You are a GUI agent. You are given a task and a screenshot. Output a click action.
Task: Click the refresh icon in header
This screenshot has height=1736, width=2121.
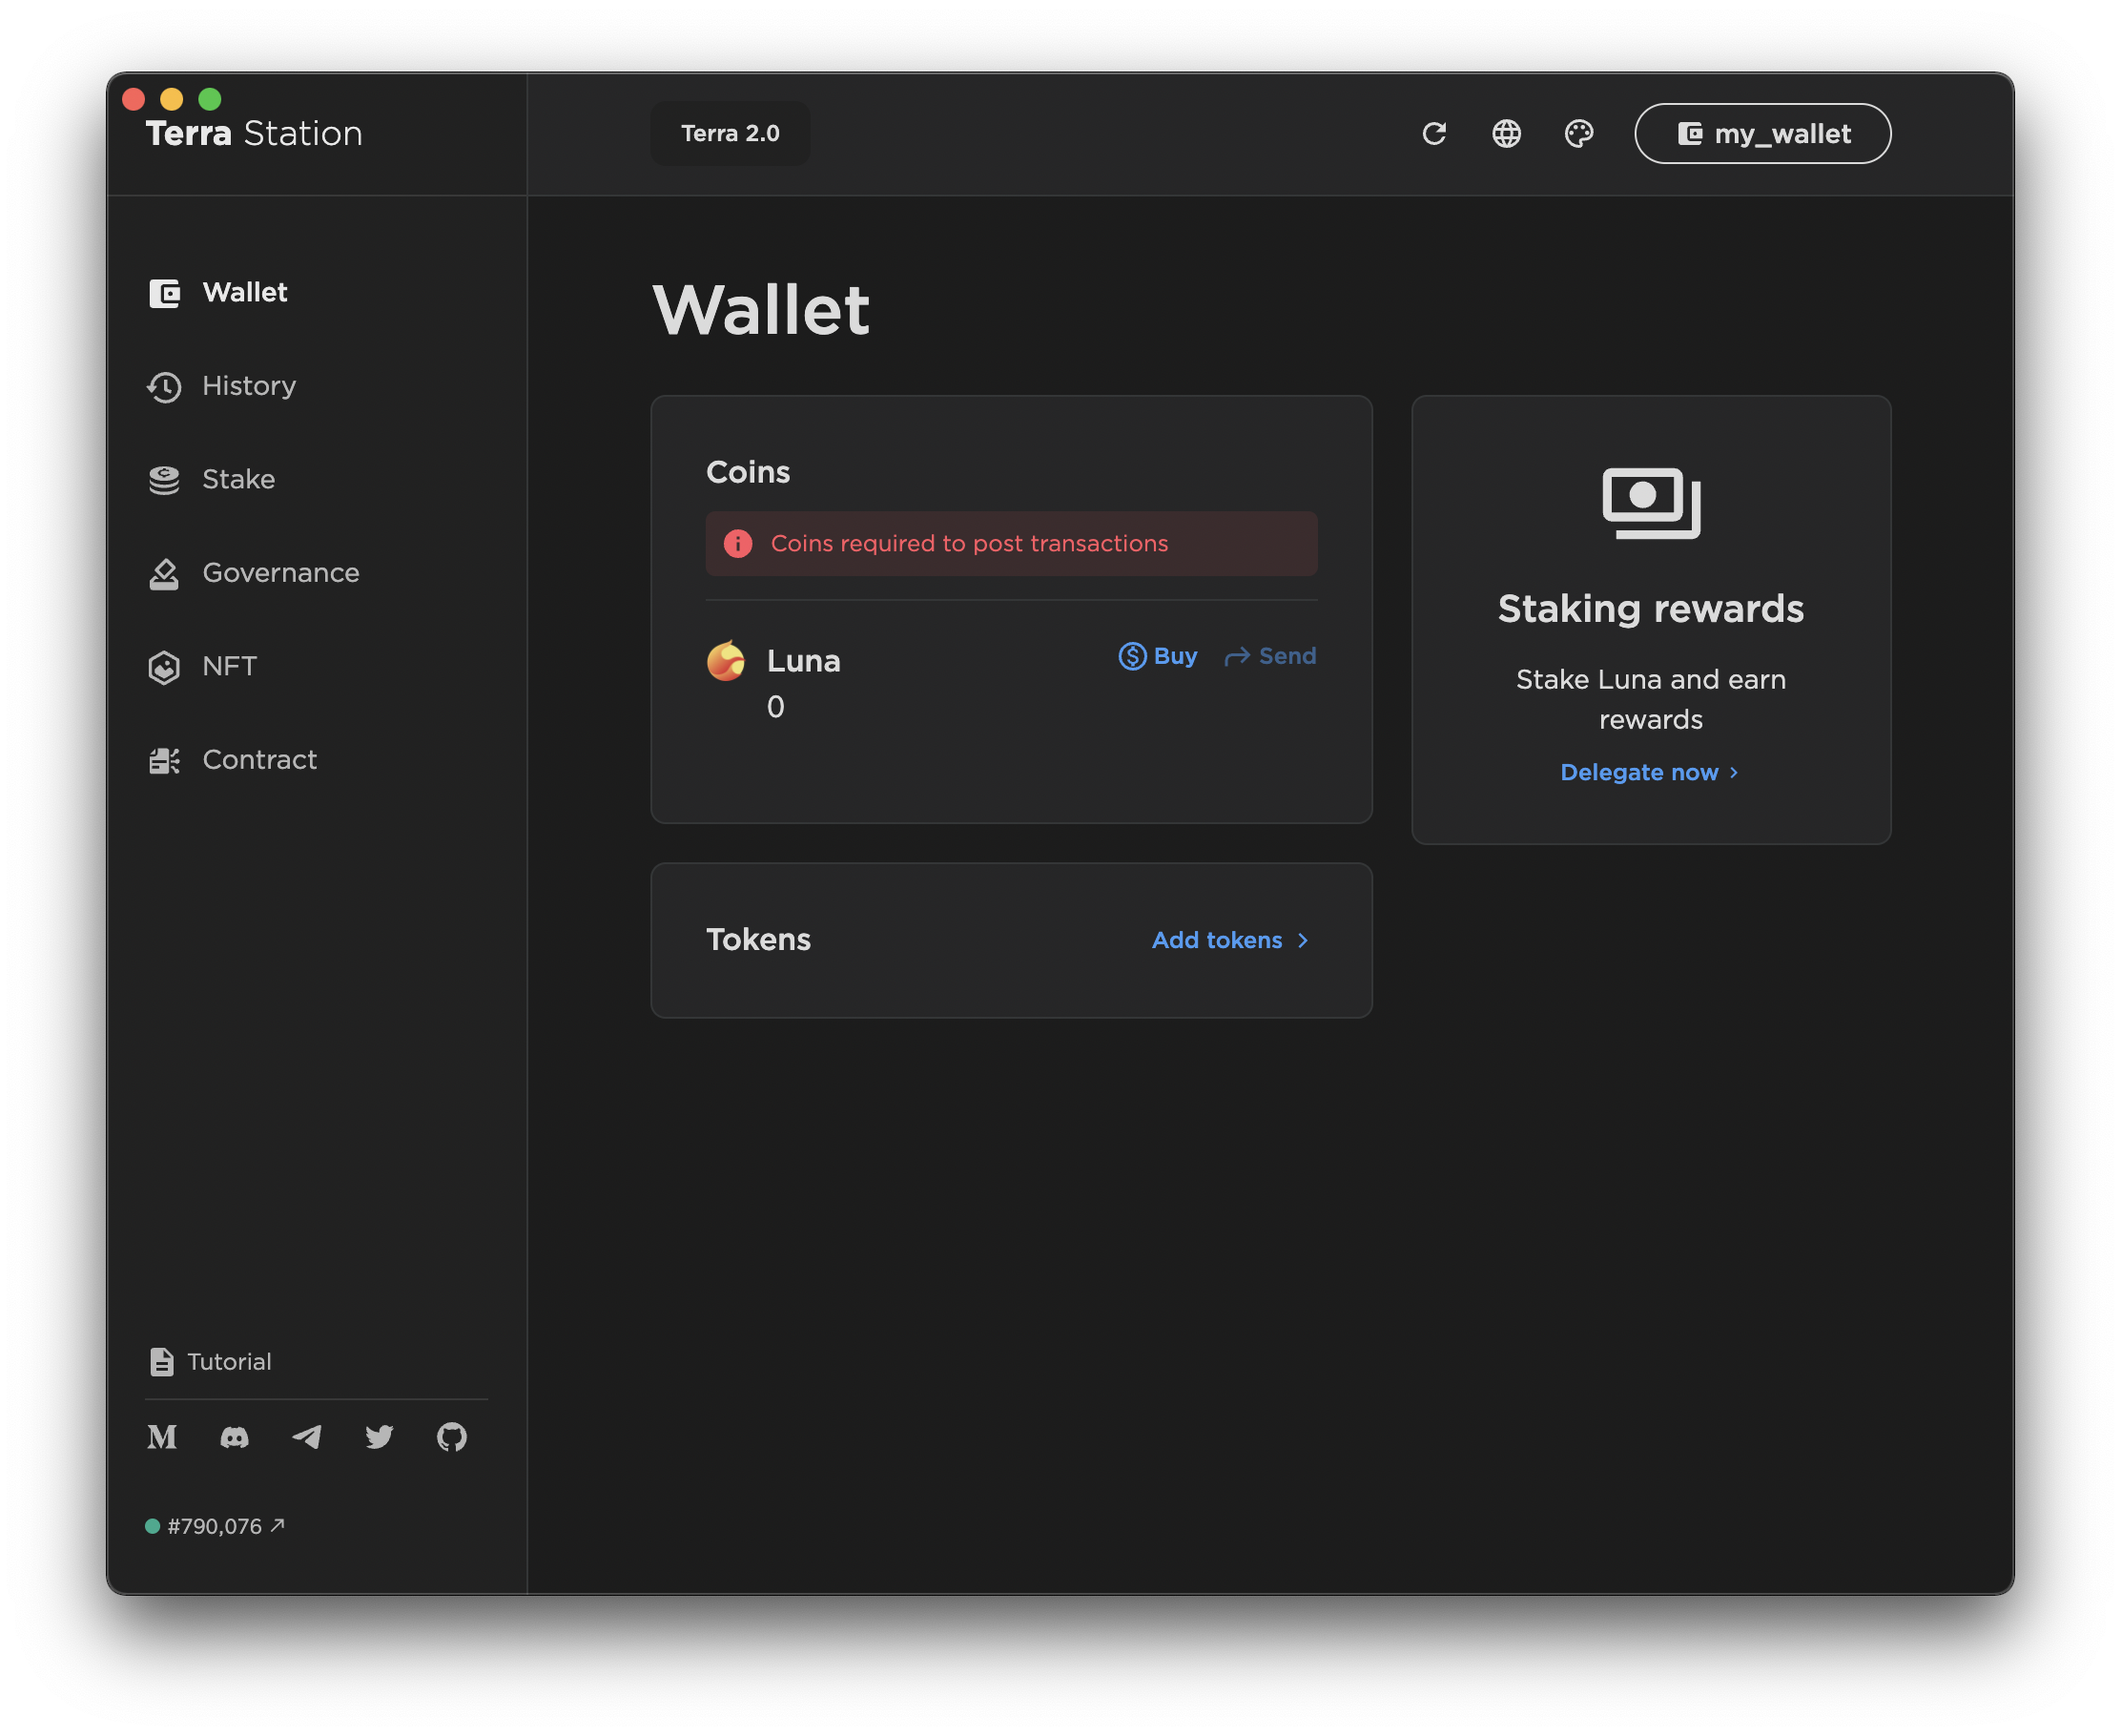click(x=1434, y=133)
